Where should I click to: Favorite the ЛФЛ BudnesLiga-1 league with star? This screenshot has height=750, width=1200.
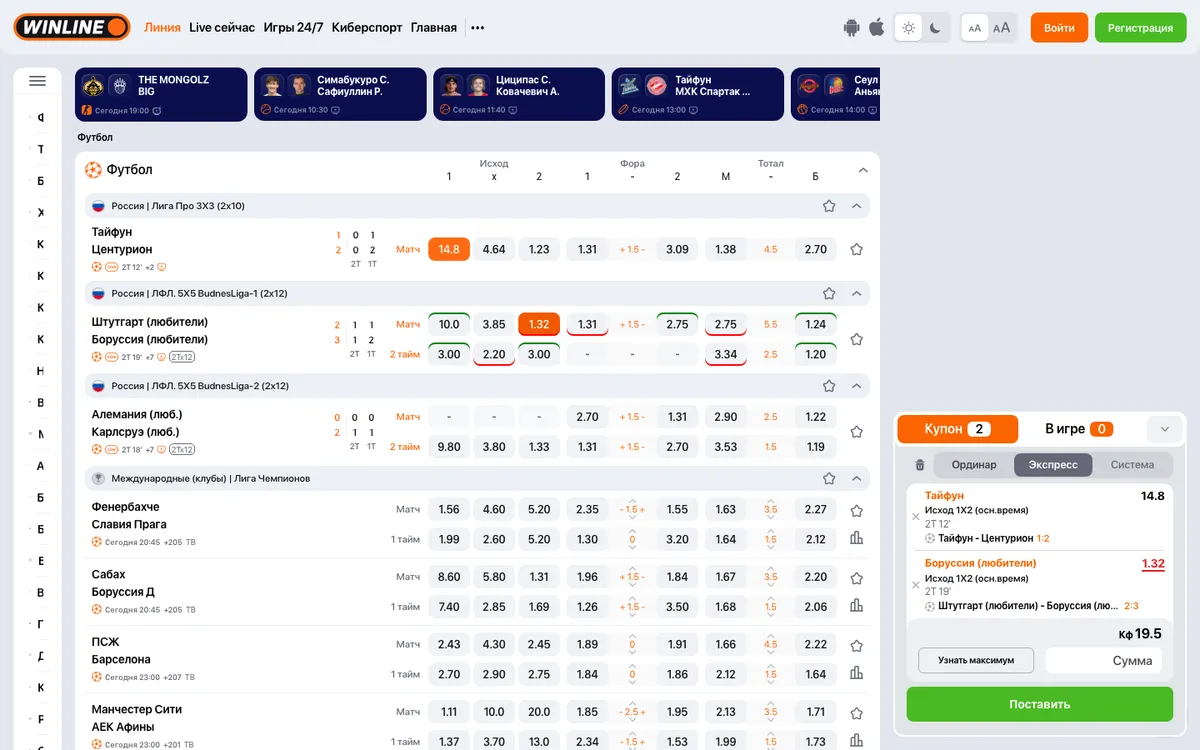point(829,294)
